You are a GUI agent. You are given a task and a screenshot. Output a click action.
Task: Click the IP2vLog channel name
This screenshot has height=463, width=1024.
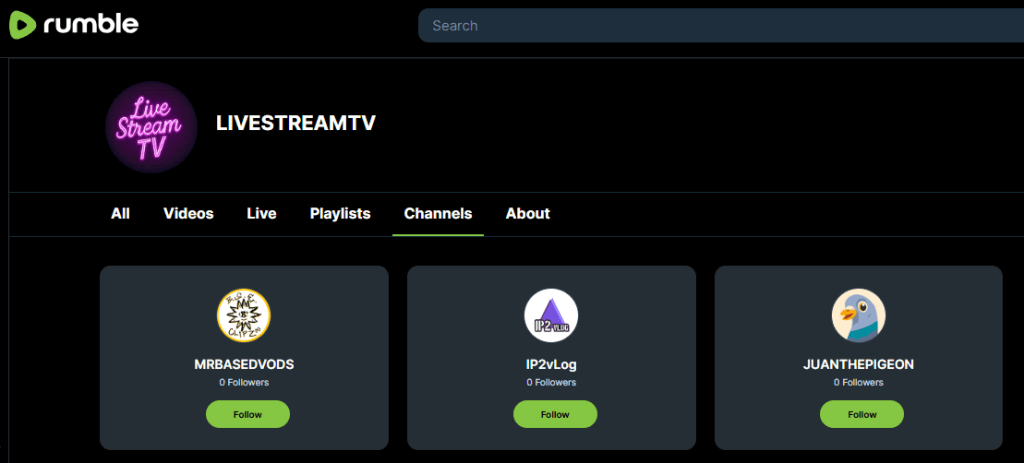(x=551, y=365)
